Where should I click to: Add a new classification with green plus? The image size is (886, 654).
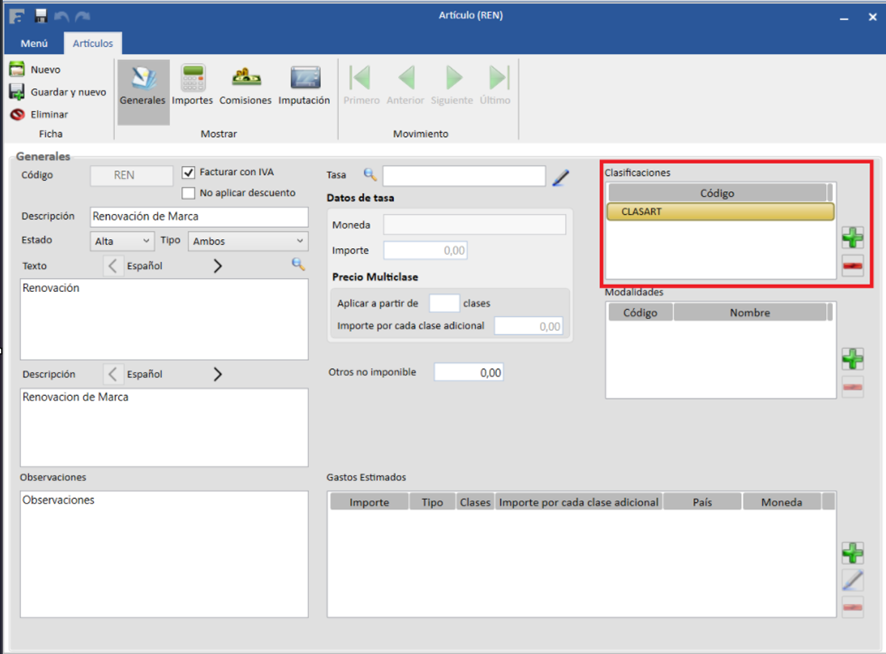coord(852,237)
